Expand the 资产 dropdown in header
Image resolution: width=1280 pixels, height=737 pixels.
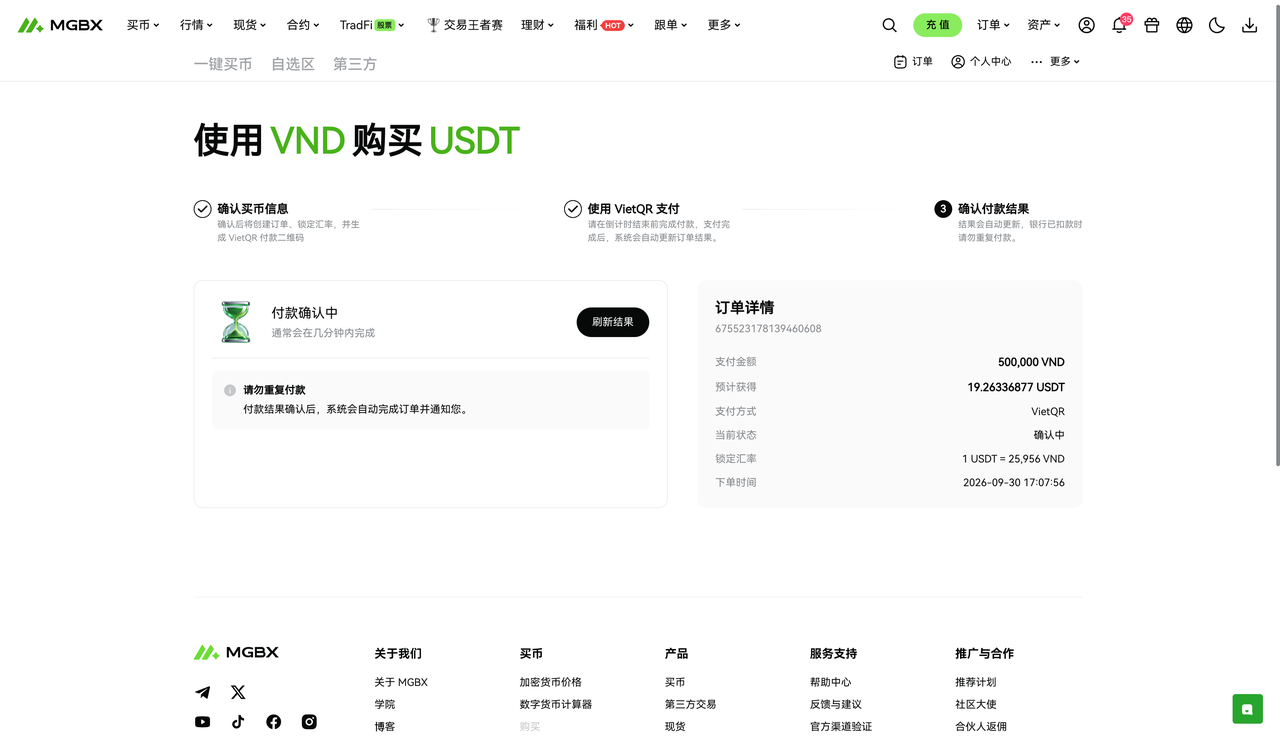1044,25
